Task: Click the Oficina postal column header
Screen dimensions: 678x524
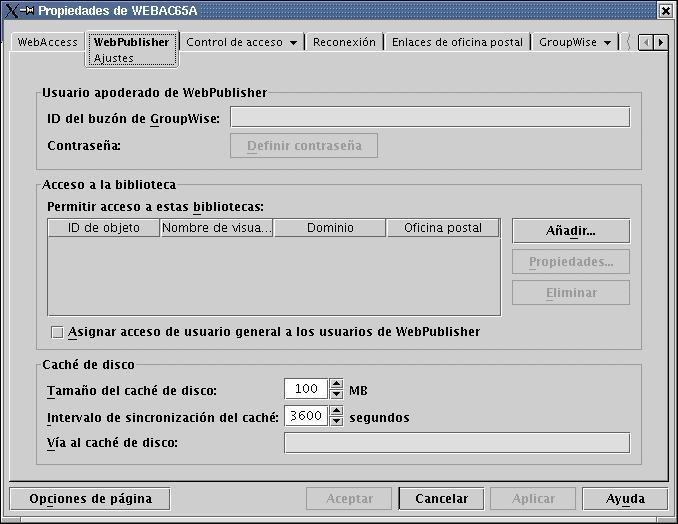Action: click(443, 228)
